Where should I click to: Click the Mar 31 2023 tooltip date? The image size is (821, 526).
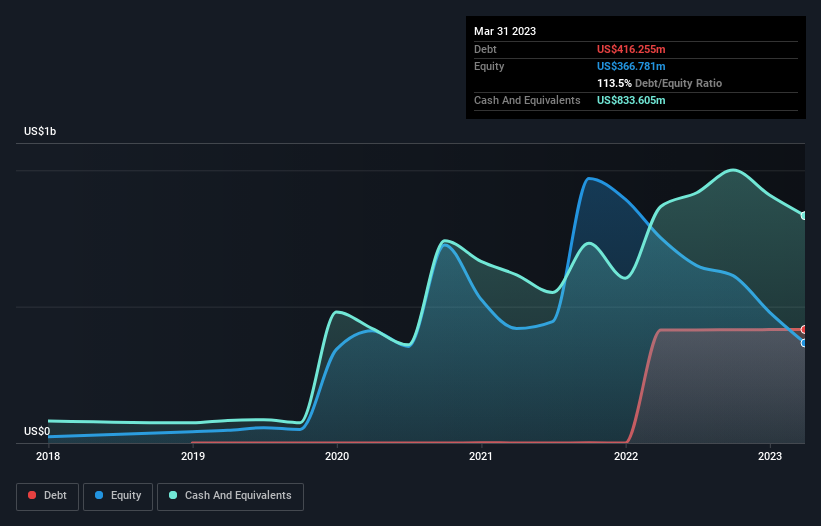[x=505, y=31]
